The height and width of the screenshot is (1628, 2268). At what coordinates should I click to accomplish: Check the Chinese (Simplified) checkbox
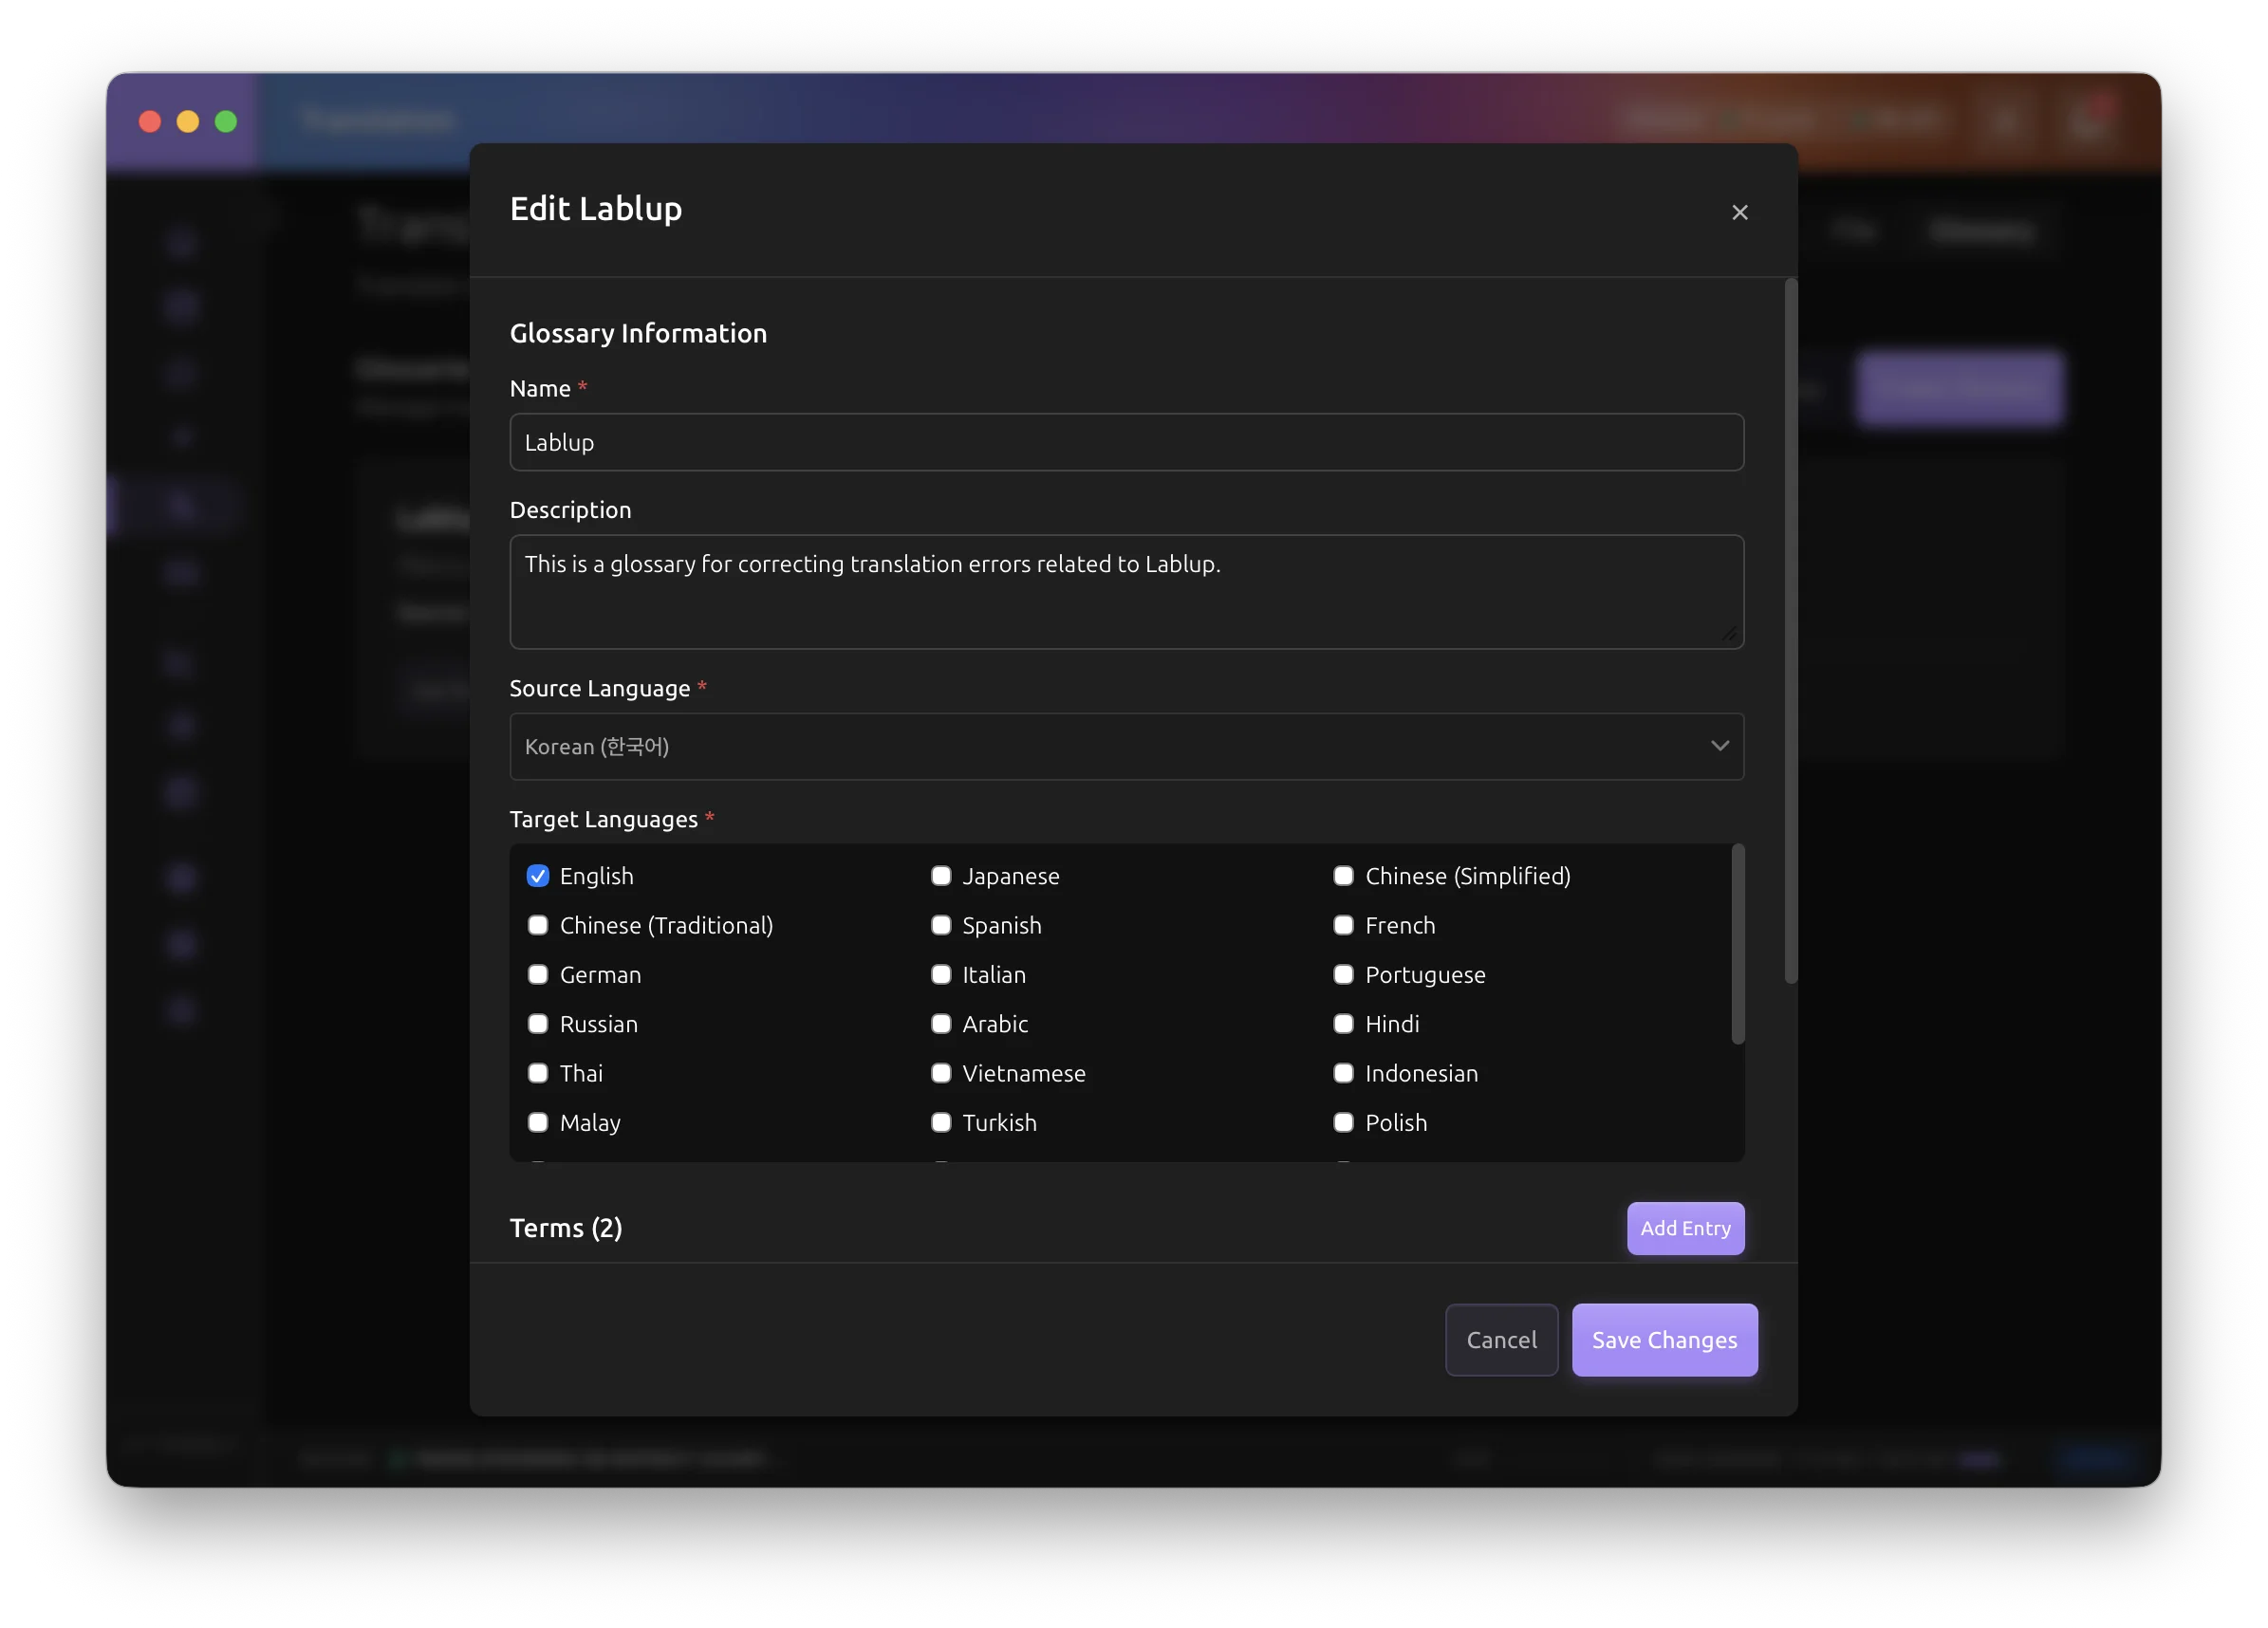1343,876
